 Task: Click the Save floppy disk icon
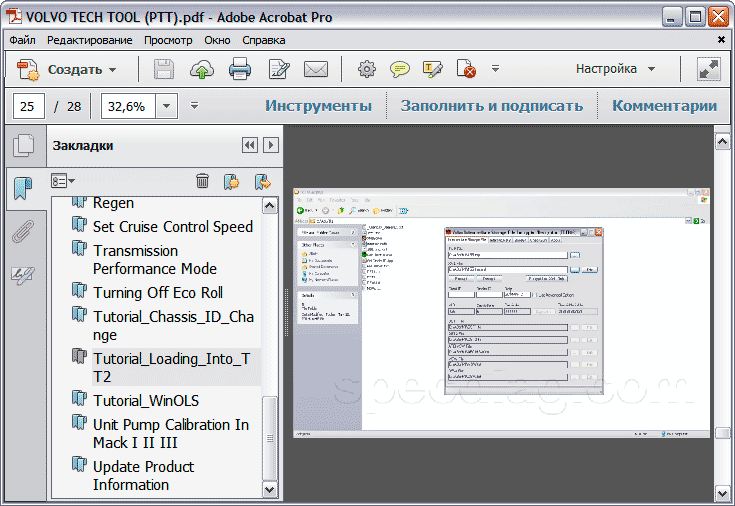[x=164, y=70]
